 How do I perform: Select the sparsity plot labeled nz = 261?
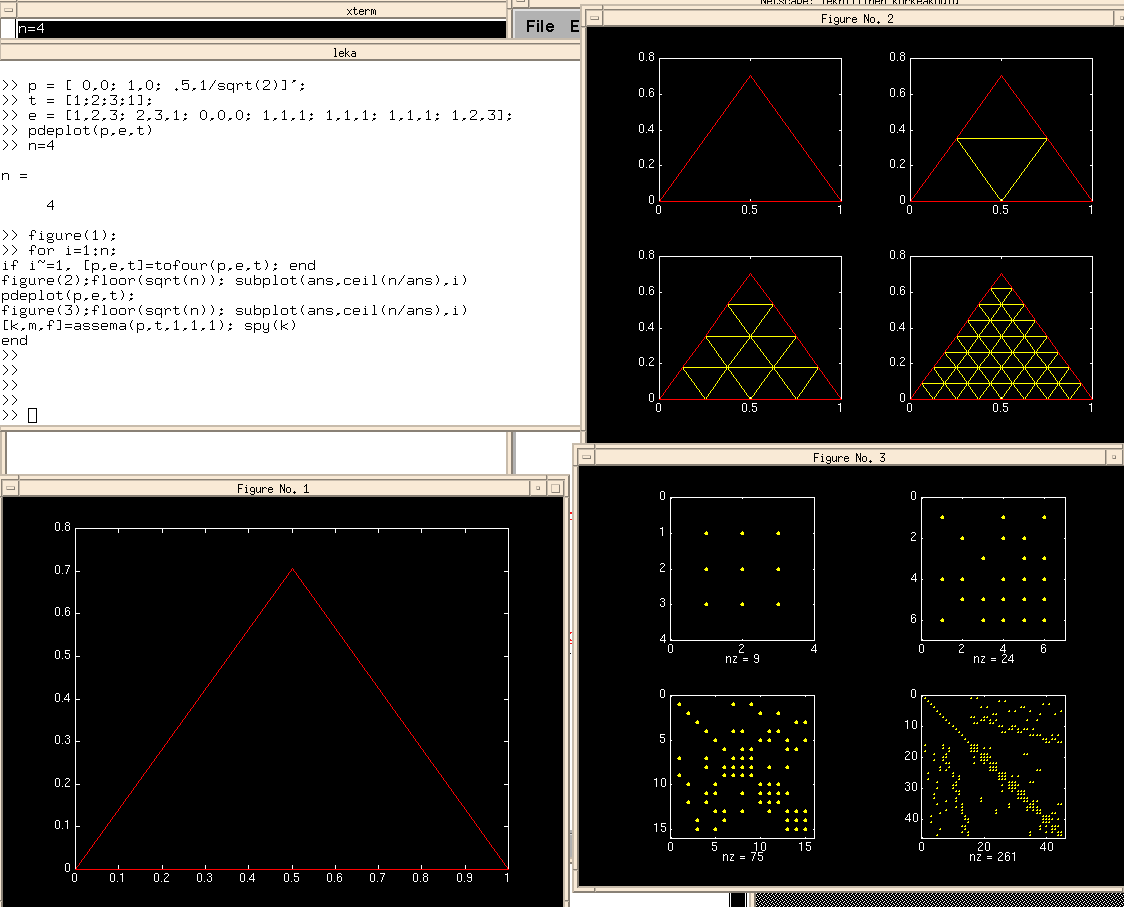pos(993,766)
